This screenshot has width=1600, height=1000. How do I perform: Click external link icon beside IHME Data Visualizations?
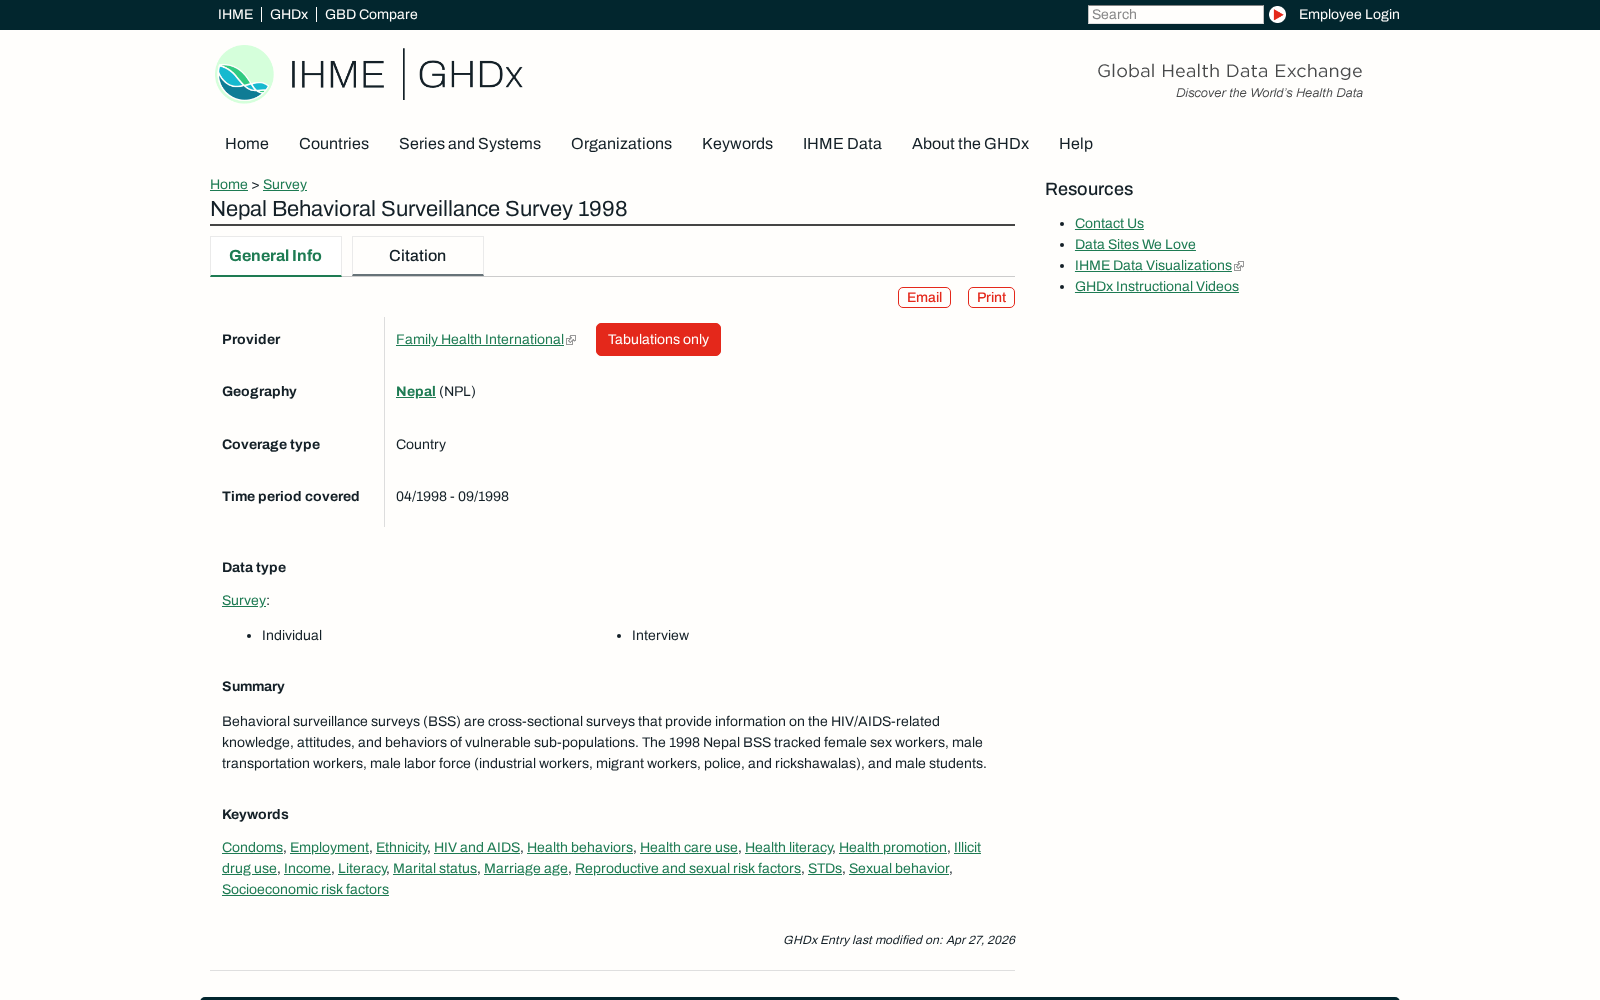pos(1239,266)
